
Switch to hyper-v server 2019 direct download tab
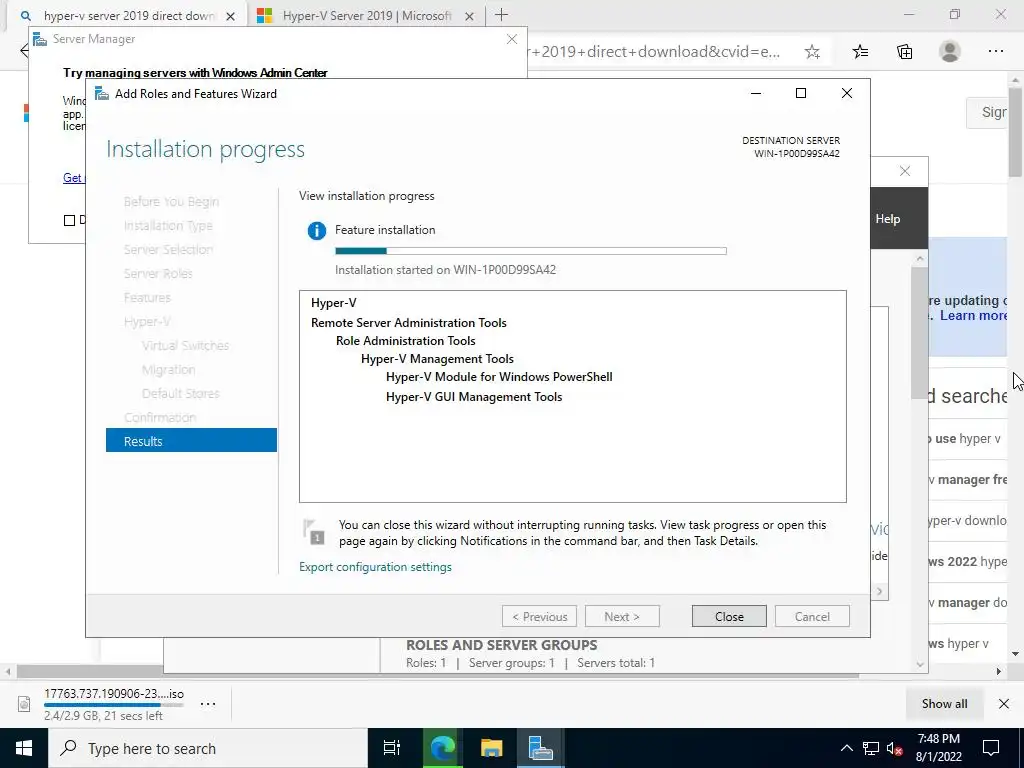tap(127, 16)
